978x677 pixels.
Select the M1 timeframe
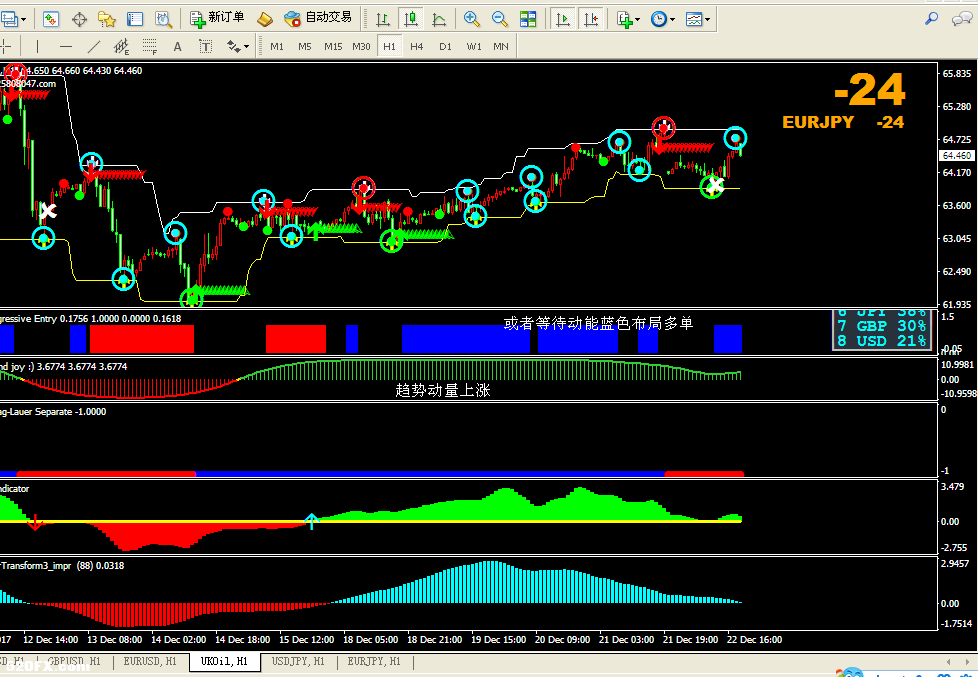(x=277, y=46)
